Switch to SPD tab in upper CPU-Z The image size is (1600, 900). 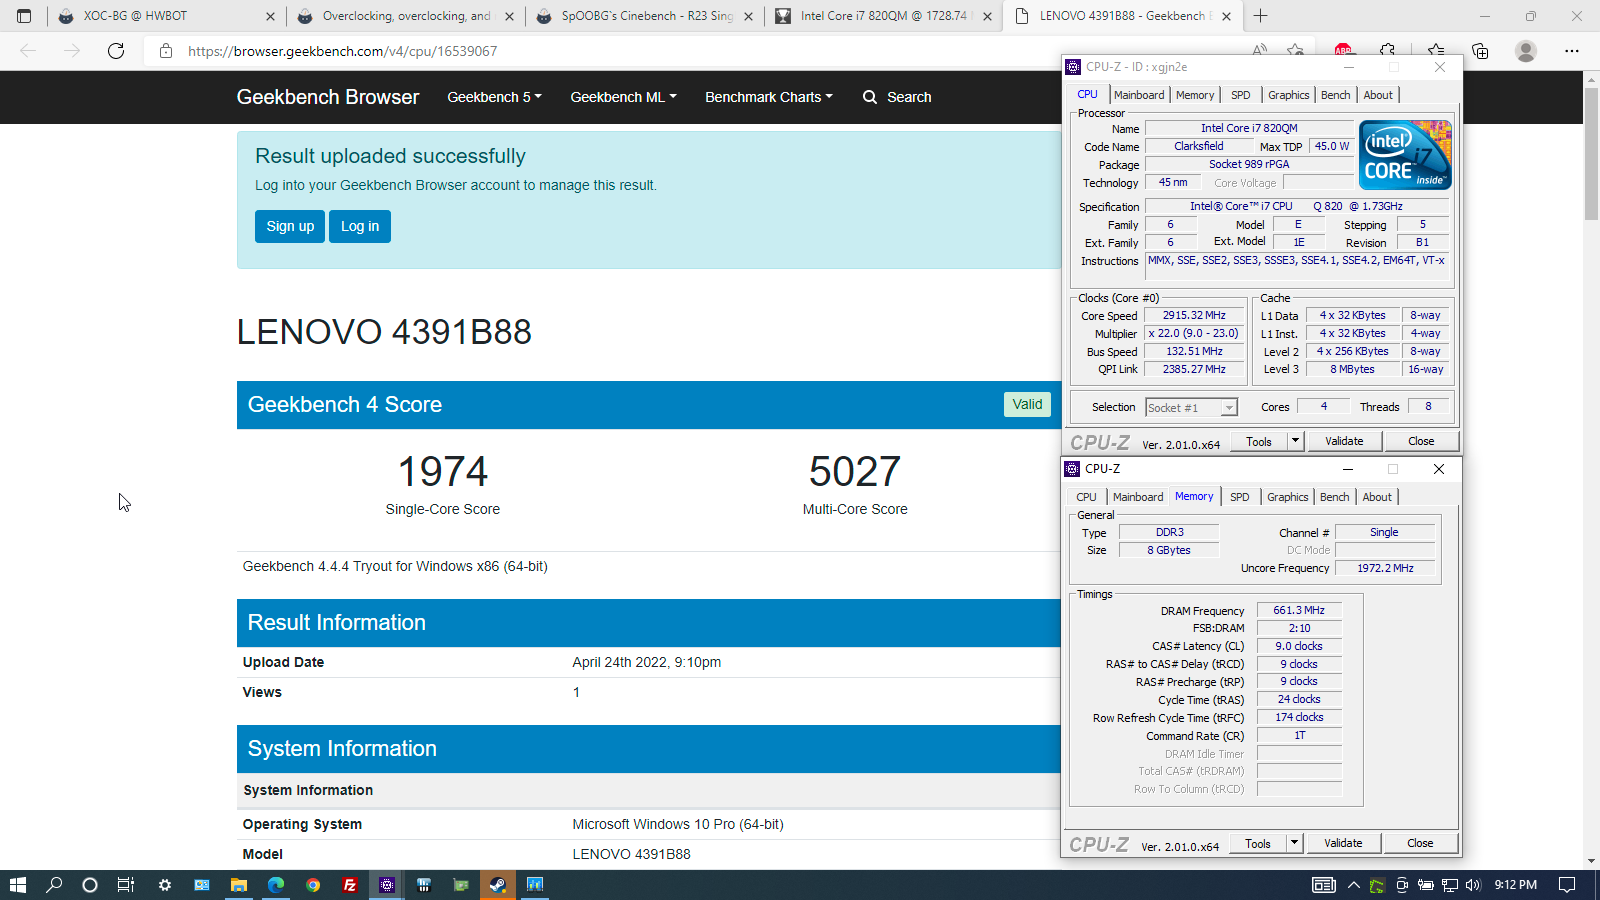pos(1241,95)
